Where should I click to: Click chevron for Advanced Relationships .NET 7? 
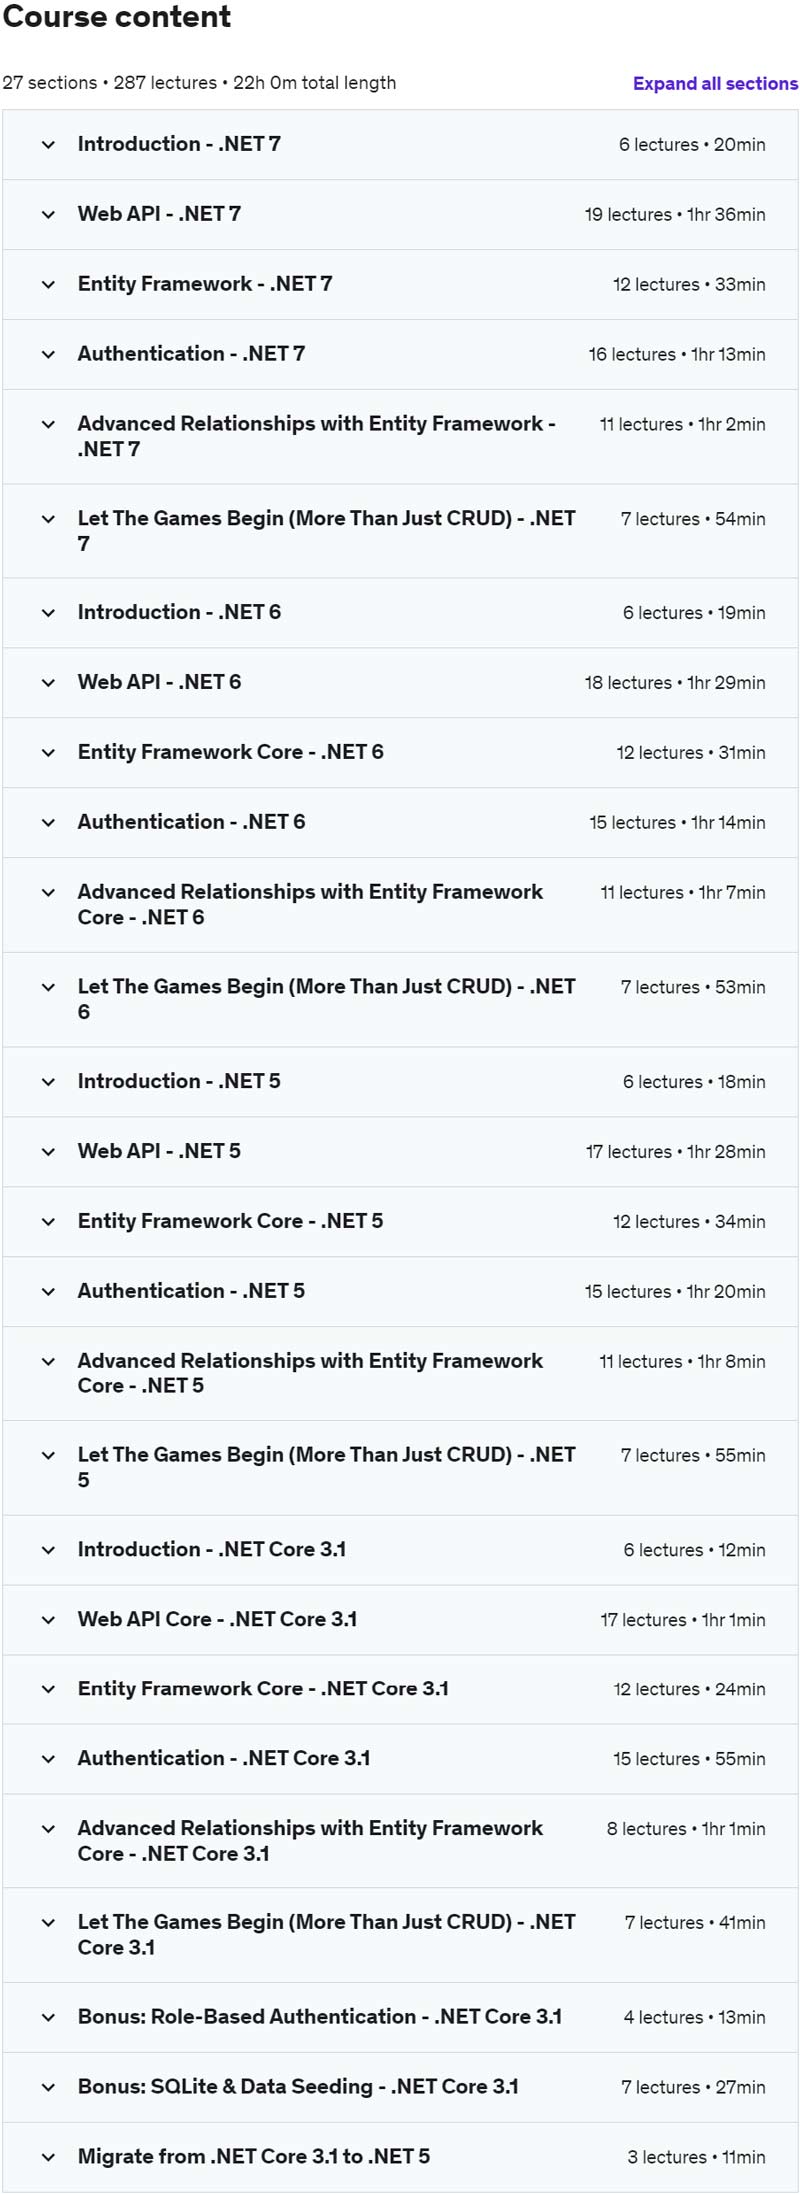pyautogui.click(x=48, y=425)
